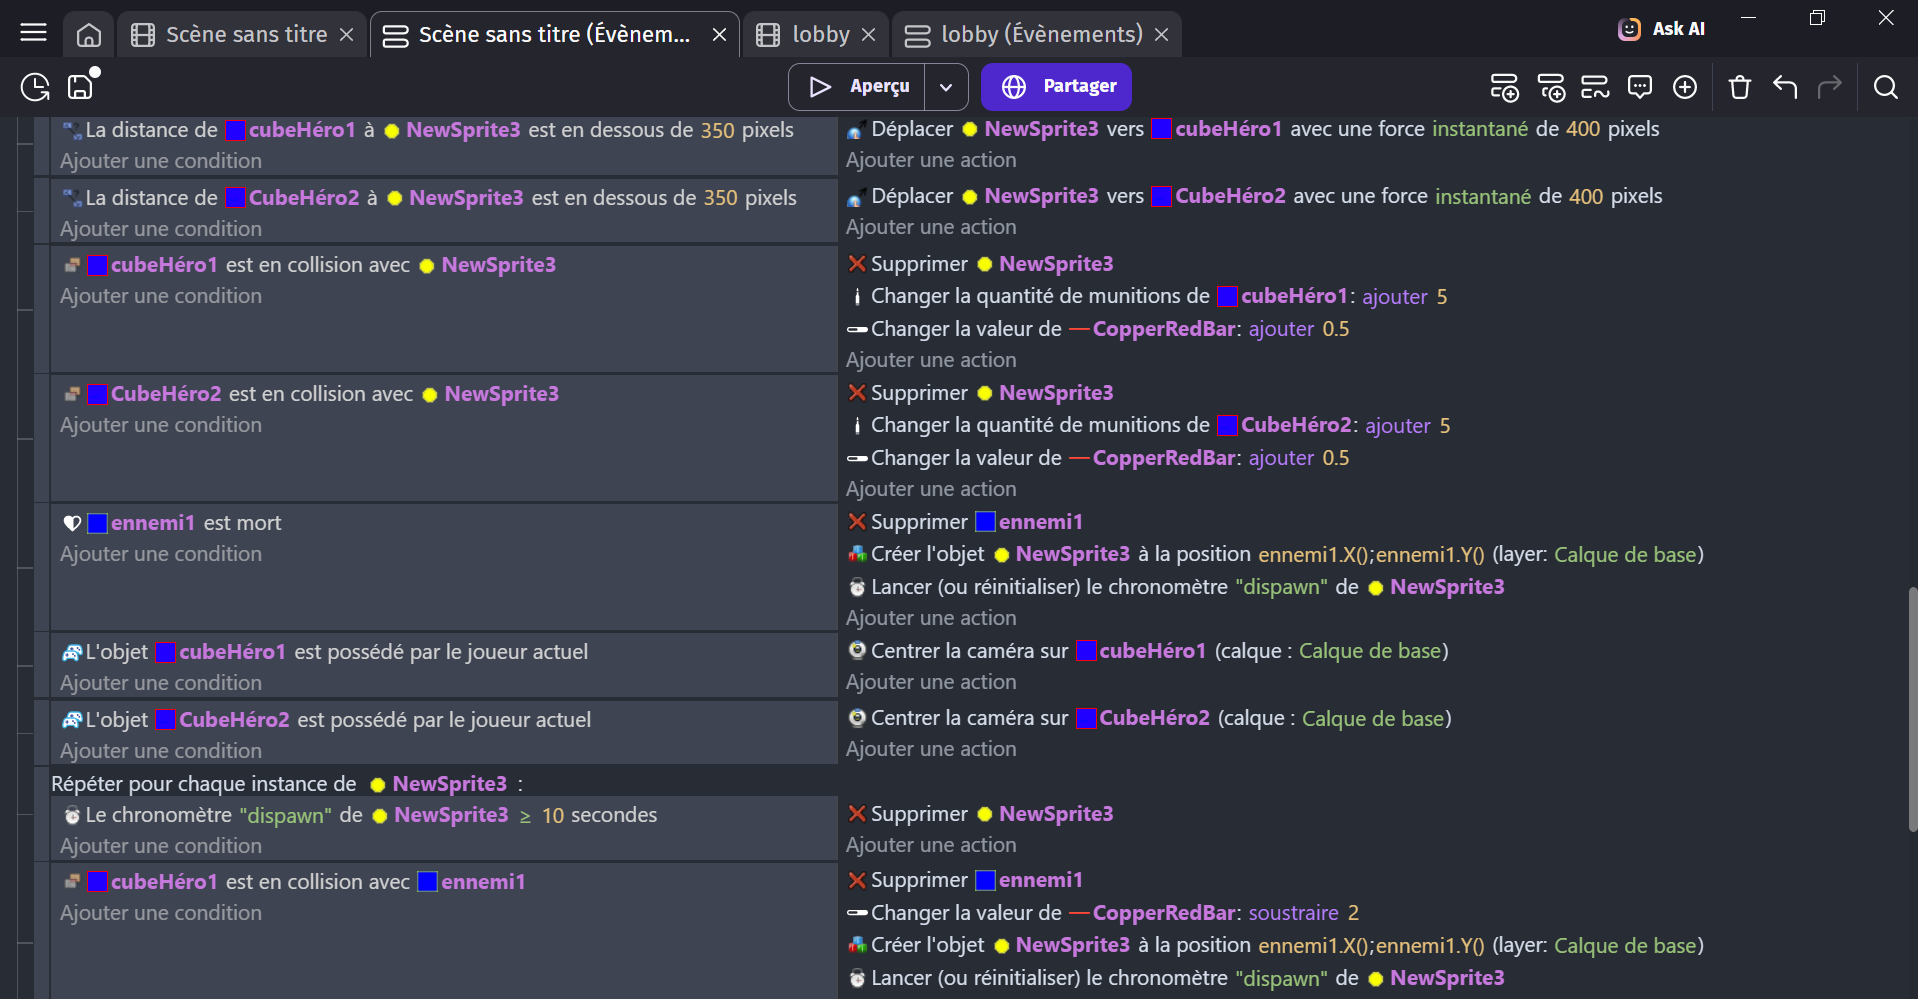Switch to the lobby (Évènements) tab
The width and height of the screenshot is (1918, 999).
(x=1040, y=35)
